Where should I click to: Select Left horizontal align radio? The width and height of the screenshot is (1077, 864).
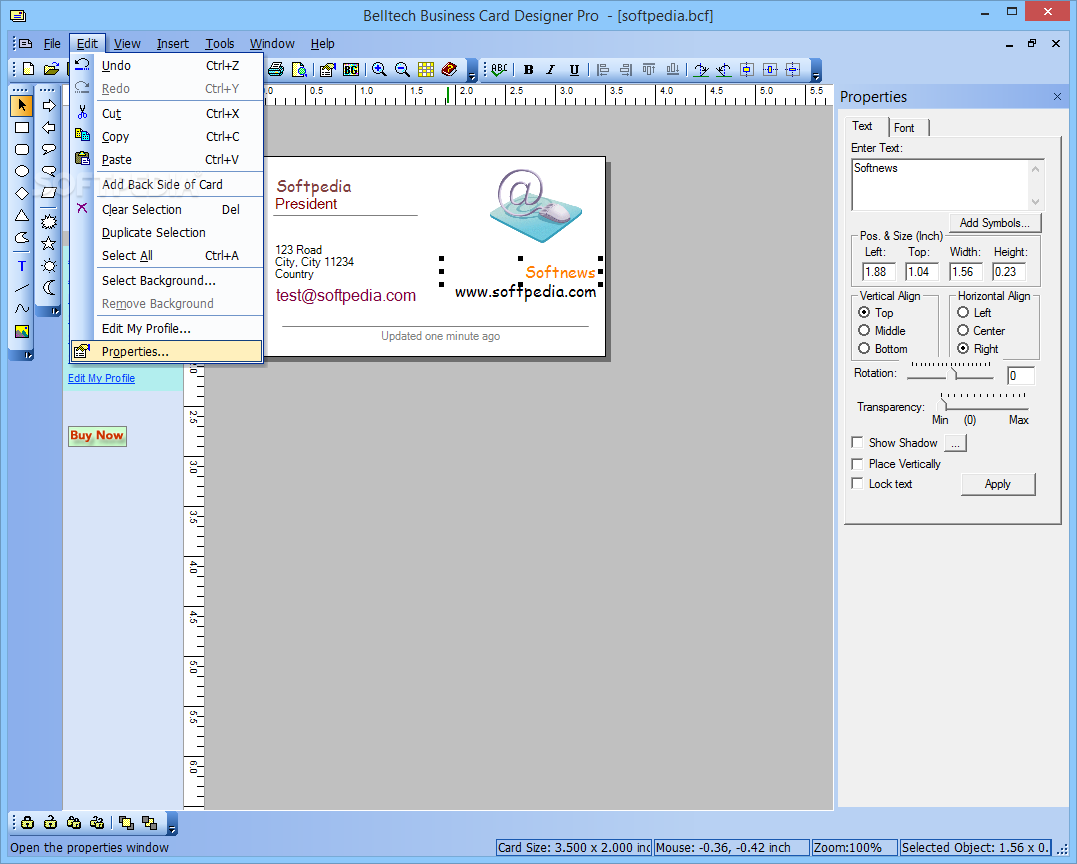point(963,312)
